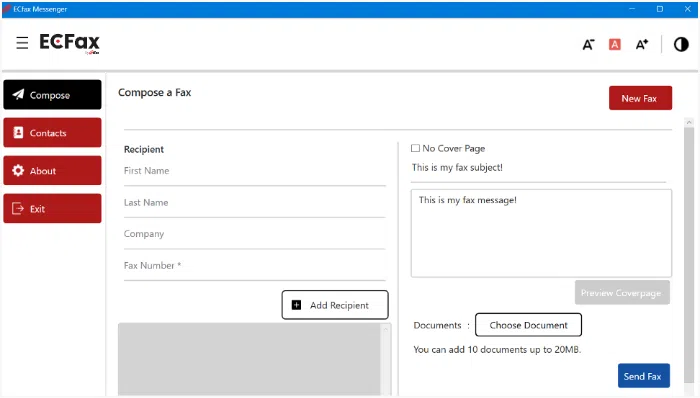Click 'You can add 10 documents' text
The image size is (700, 398).
point(497,349)
